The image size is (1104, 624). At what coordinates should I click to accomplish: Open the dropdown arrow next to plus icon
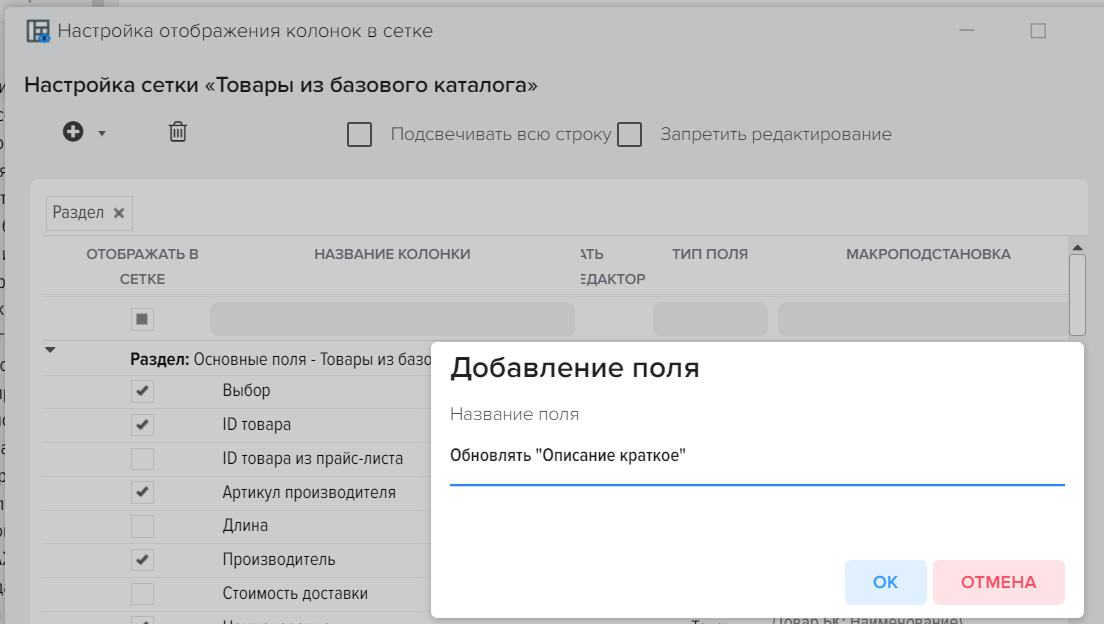pyautogui.click(x=101, y=134)
